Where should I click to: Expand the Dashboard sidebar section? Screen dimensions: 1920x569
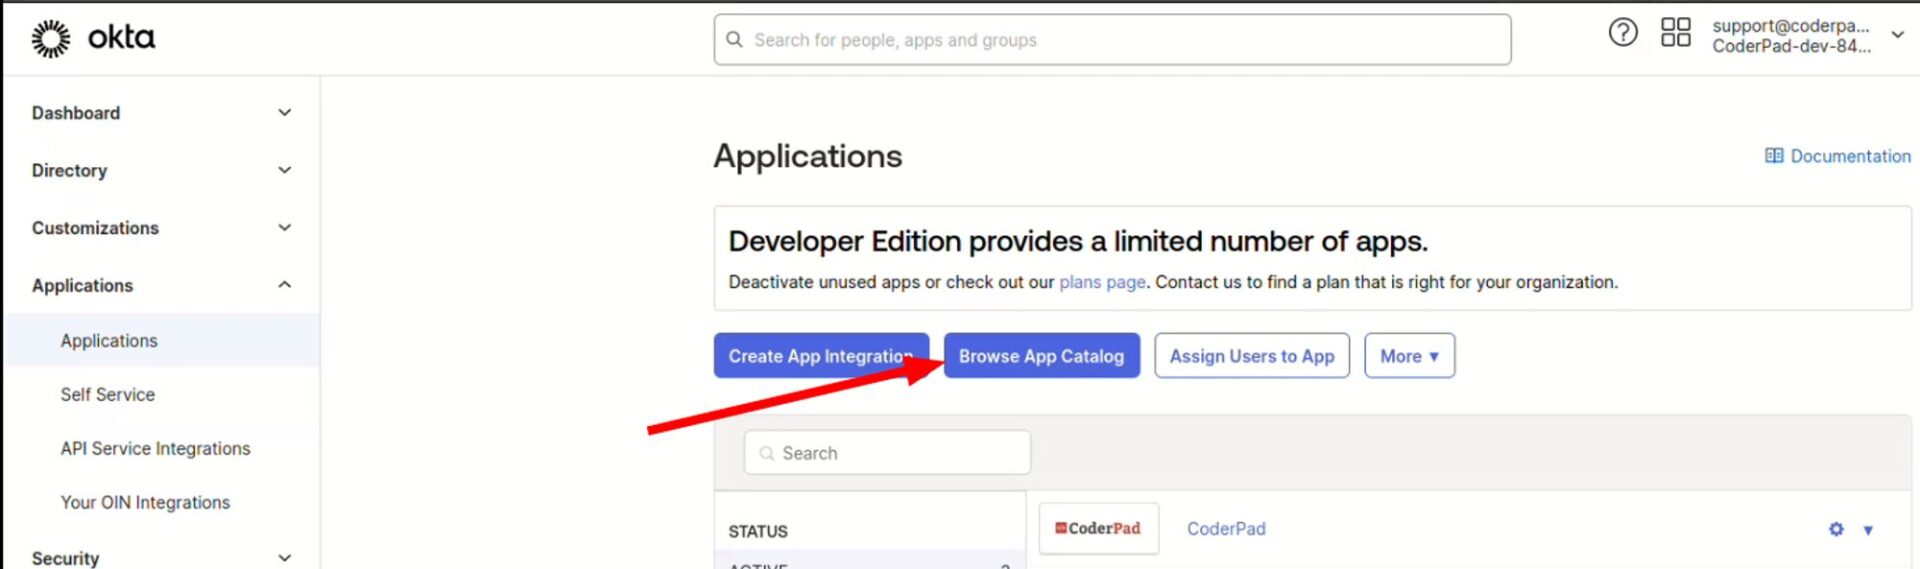284,113
